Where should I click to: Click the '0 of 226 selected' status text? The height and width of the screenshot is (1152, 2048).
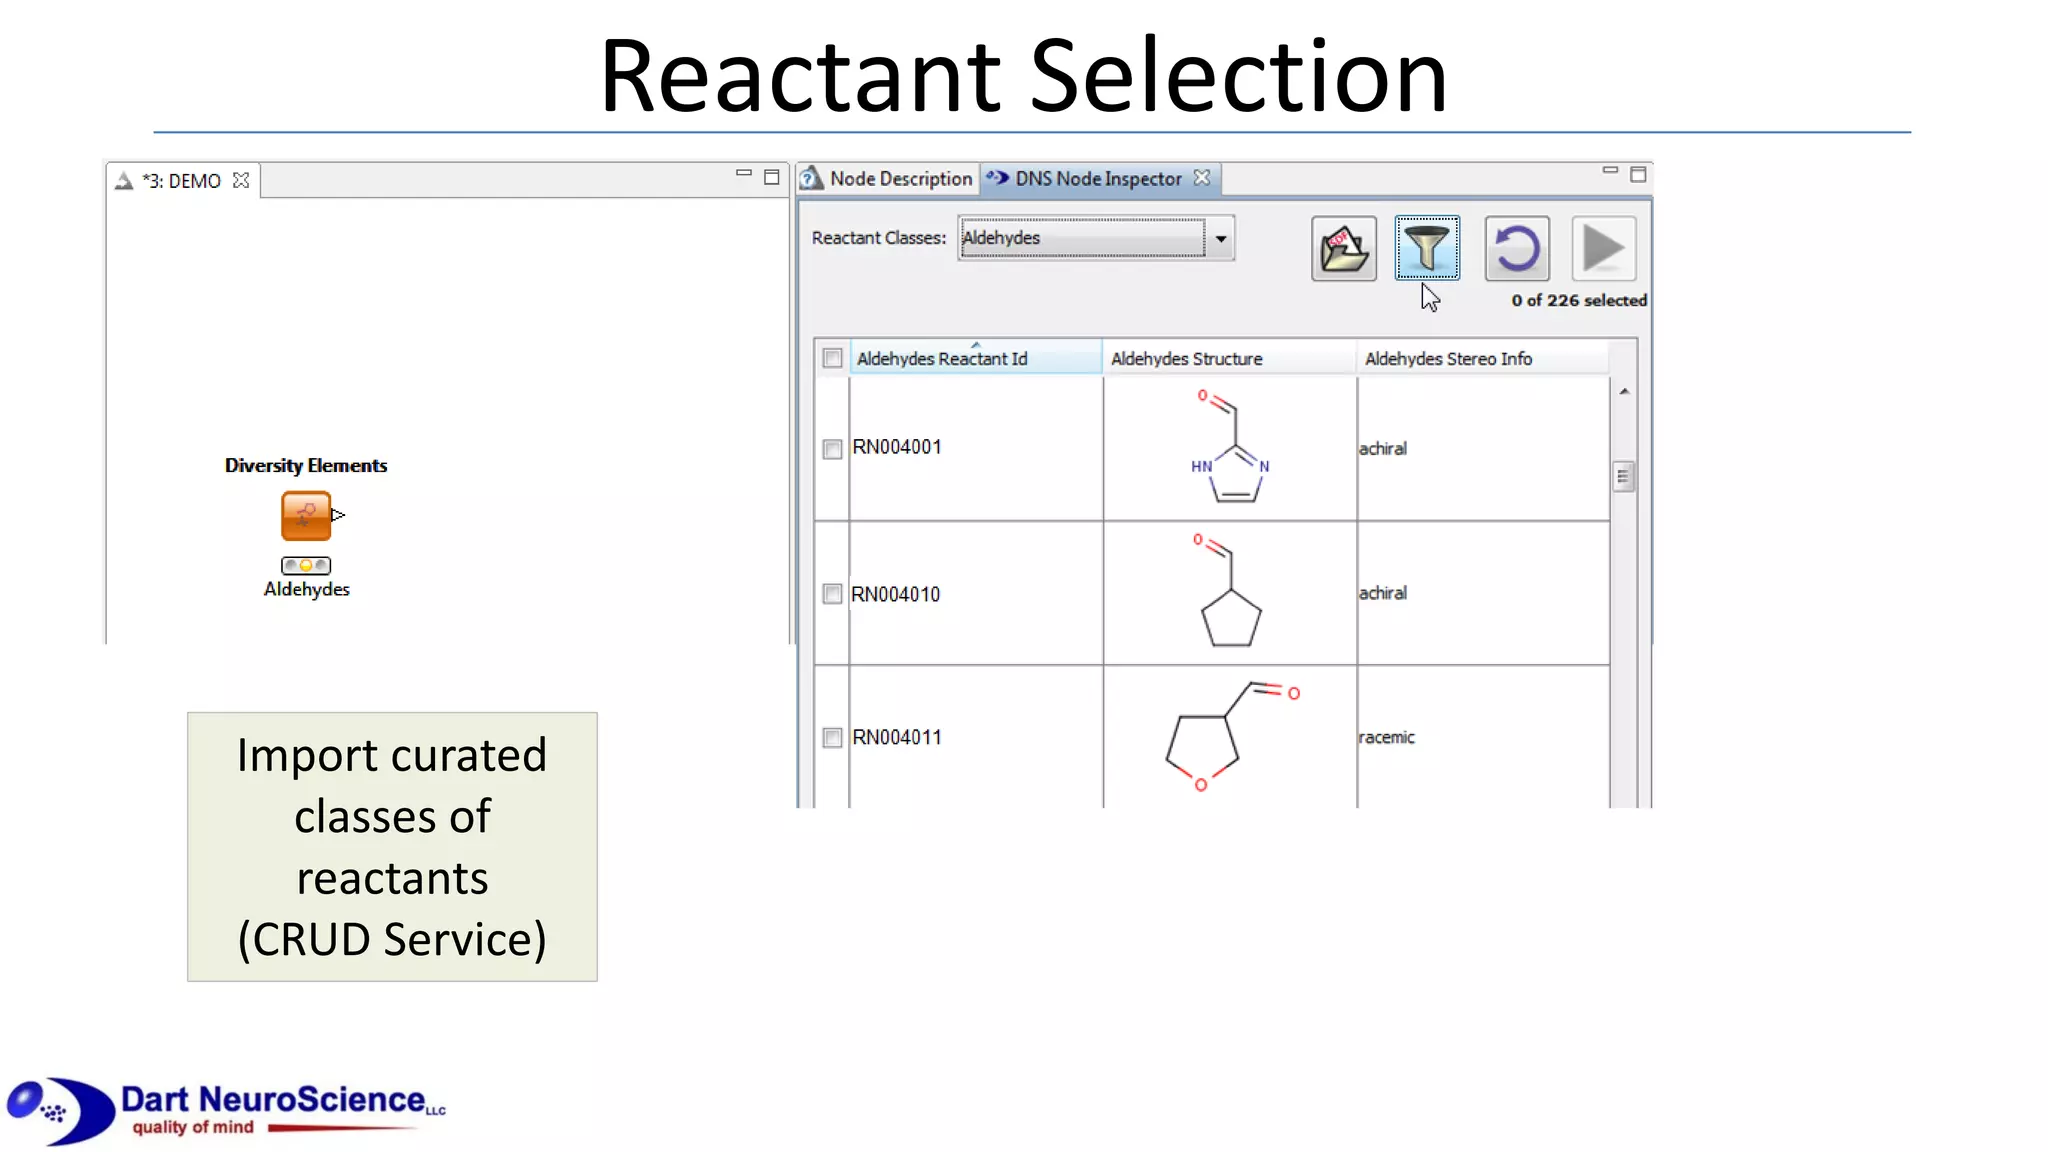[1579, 300]
